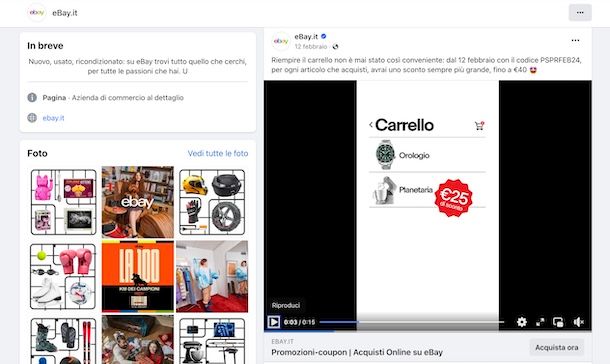Click the In breve heading
The image size is (610, 364).
[45, 46]
